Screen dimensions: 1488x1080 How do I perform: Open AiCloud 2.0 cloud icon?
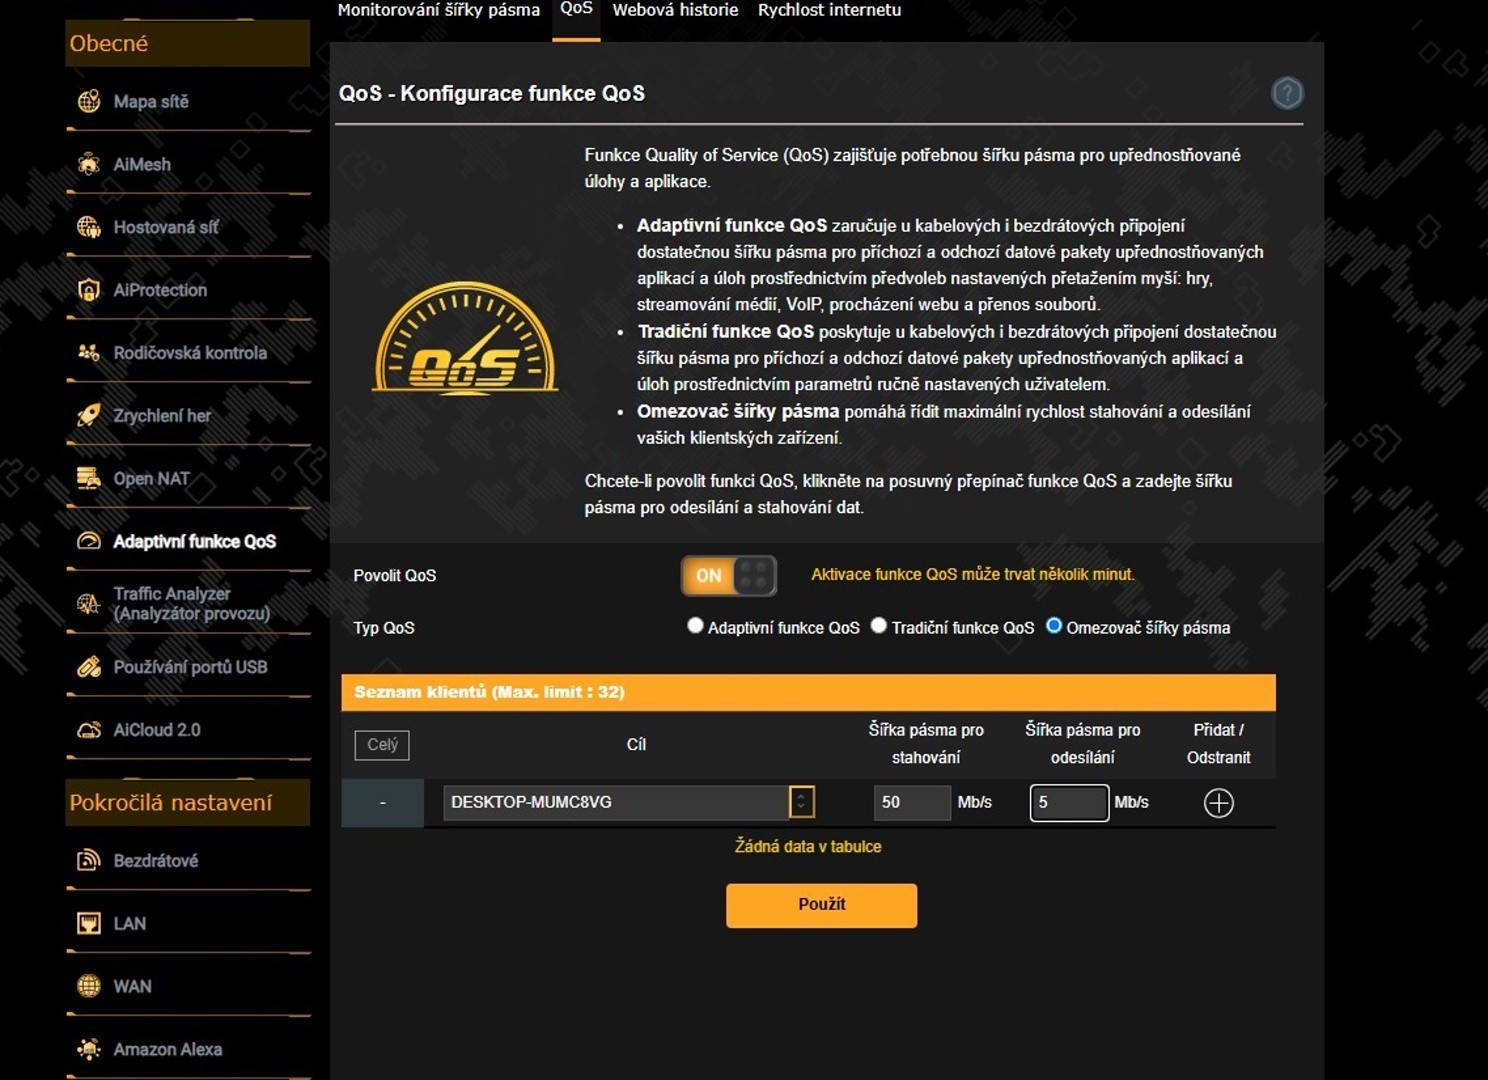[x=89, y=730]
